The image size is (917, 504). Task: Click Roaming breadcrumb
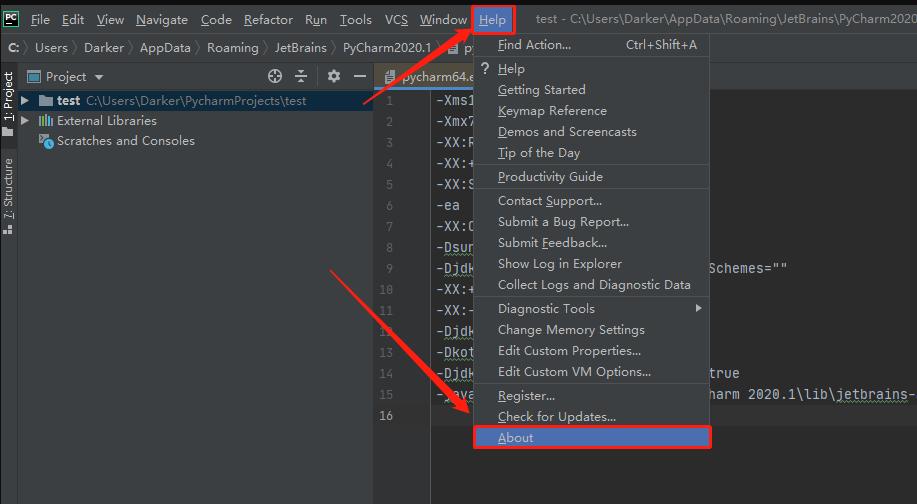tap(233, 48)
